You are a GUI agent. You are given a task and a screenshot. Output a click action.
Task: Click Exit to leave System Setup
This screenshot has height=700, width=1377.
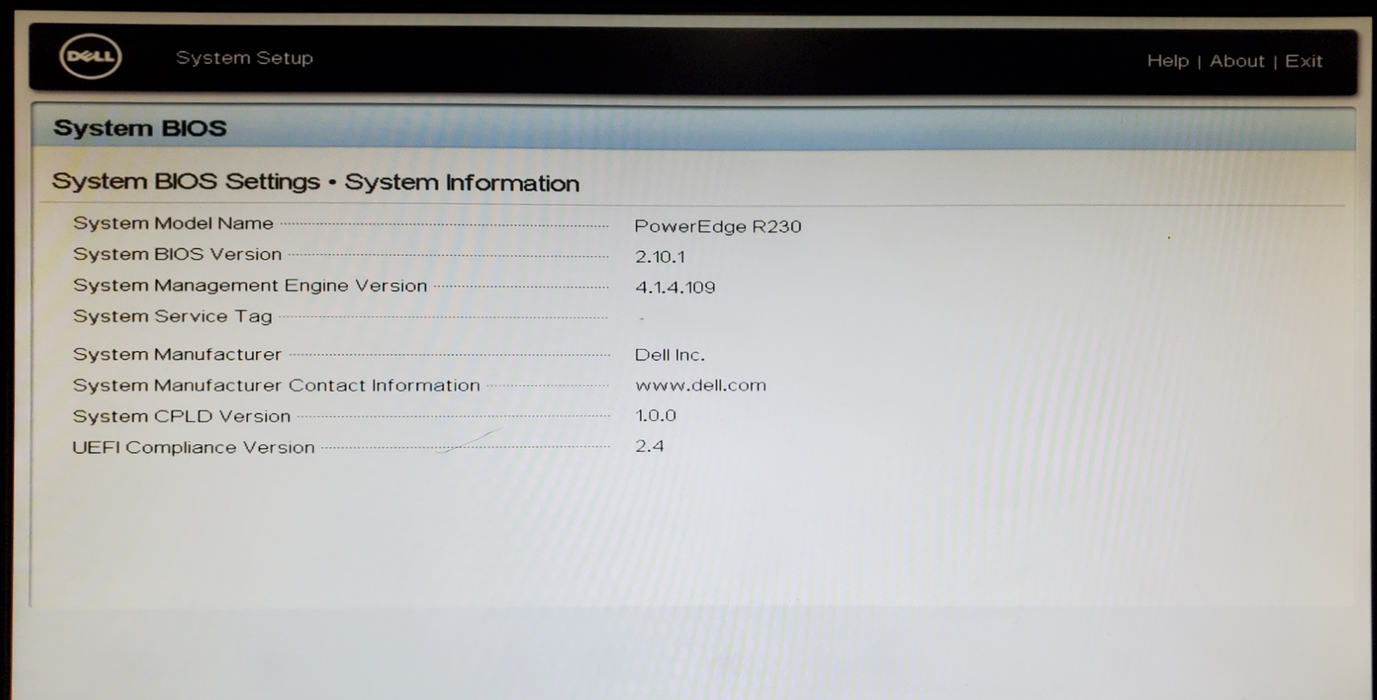1304,61
